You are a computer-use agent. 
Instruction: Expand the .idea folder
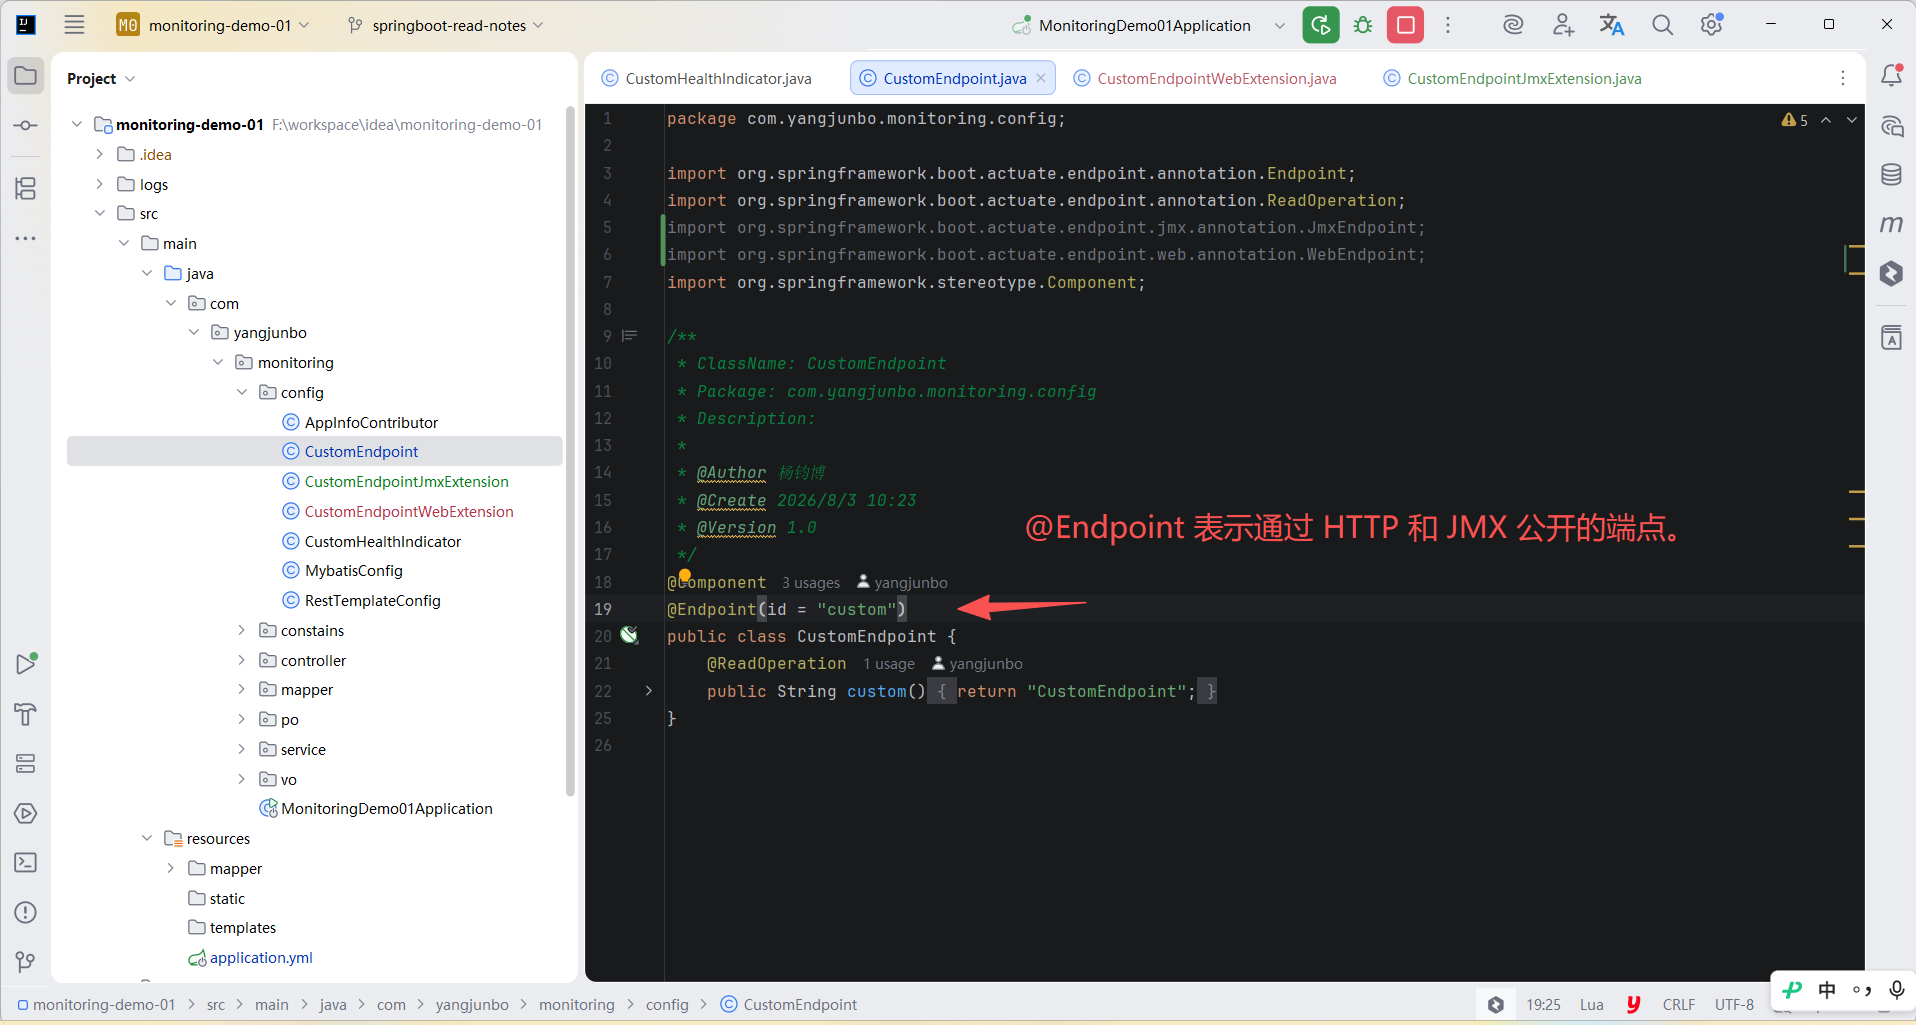pyautogui.click(x=99, y=154)
